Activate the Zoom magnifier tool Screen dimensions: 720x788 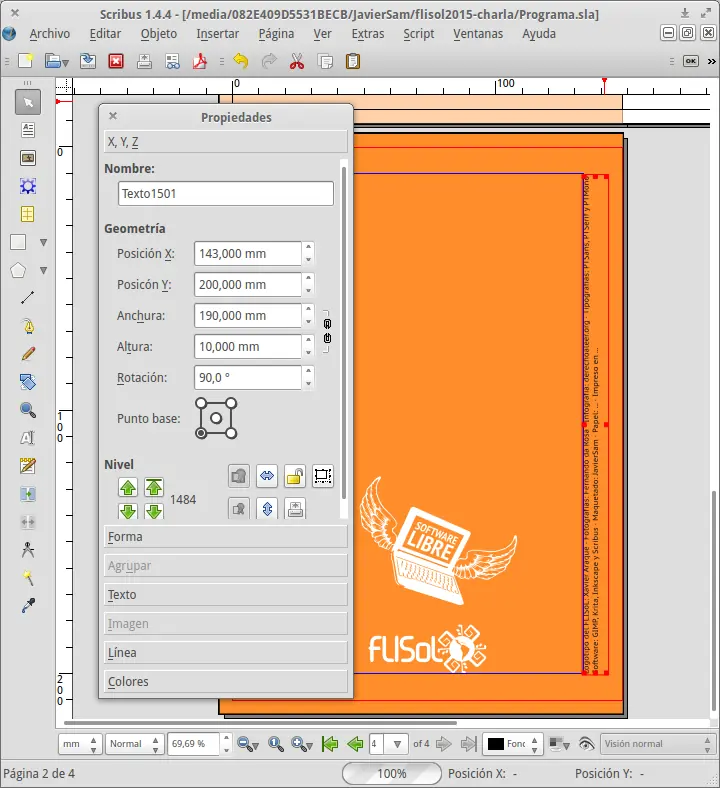(28, 410)
